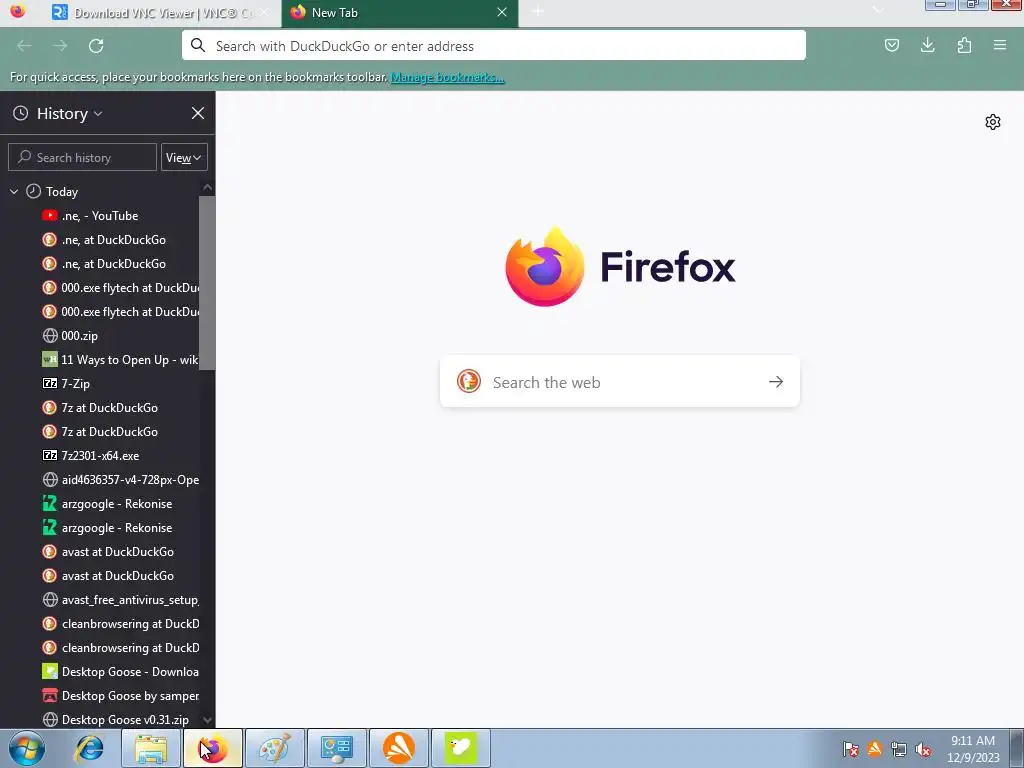Open 'Desktop Goose - Downloa' entry
This screenshot has width=1024, height=768.
[120, 672]
